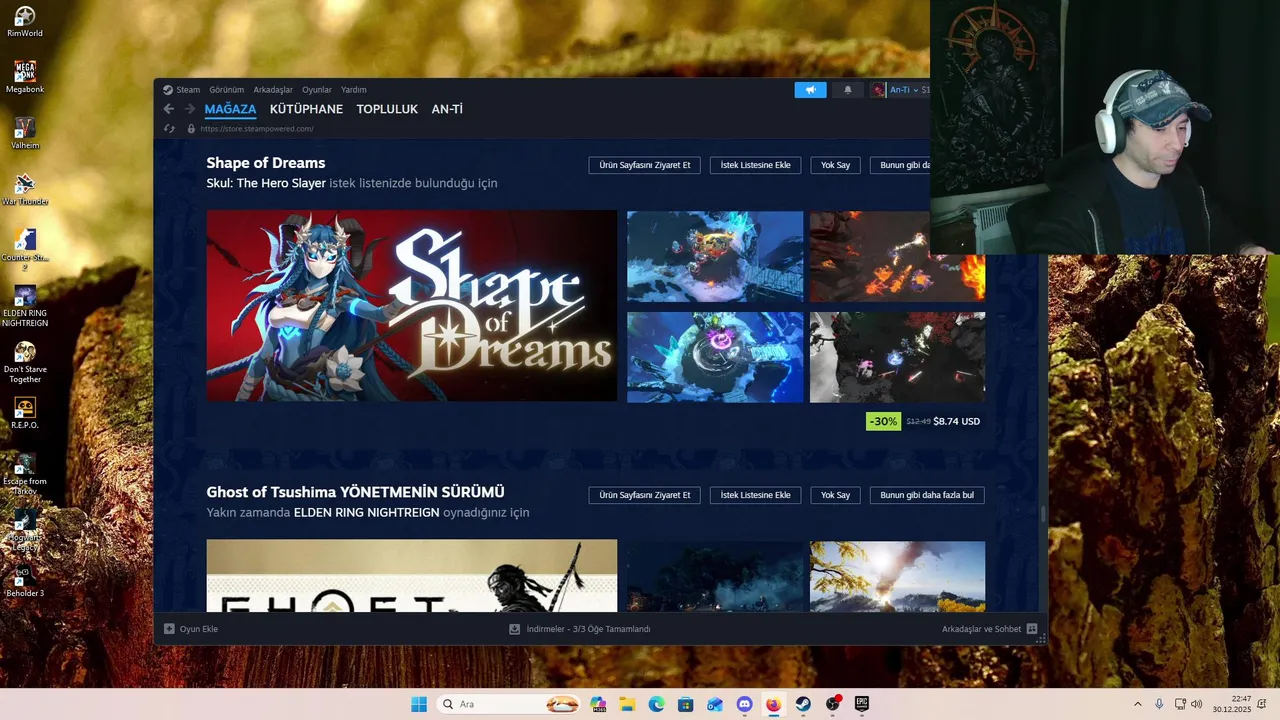Open the Arkadaşlar menu
Image resolution: width=1280 pixels, height=720 pixels.
(273, 90)
